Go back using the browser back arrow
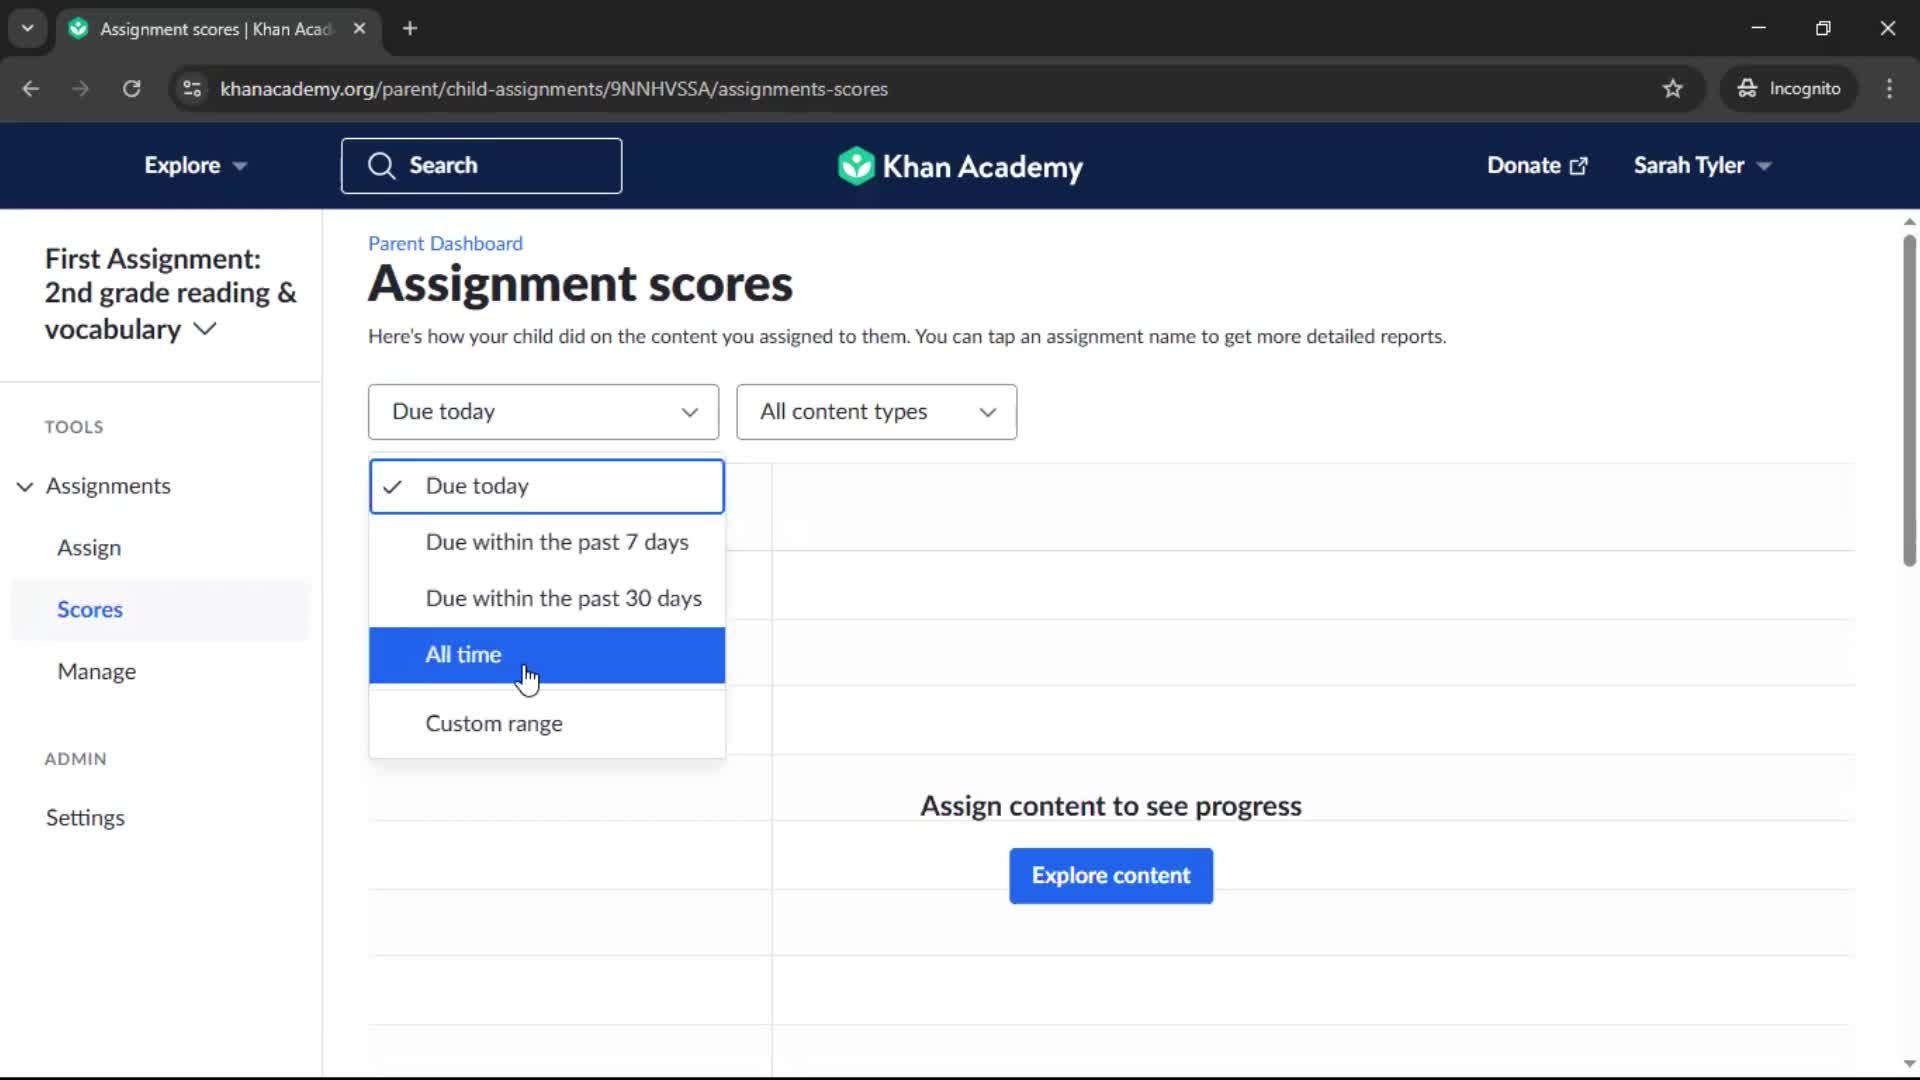This screenshot has width=1920, height=1080. (x=30, y=89)
